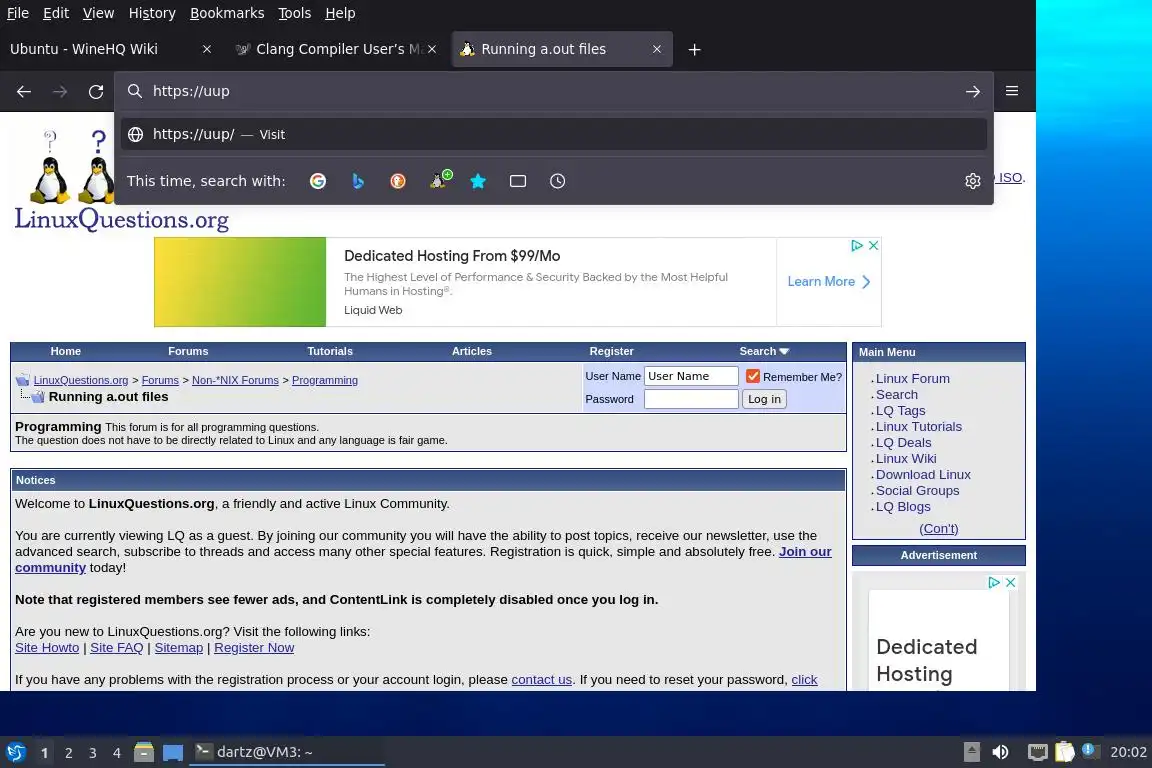The width and height of the screenshot is (1152, 768).
Task: Expand the Search dropdown in navbar
Action: point(764,351)
